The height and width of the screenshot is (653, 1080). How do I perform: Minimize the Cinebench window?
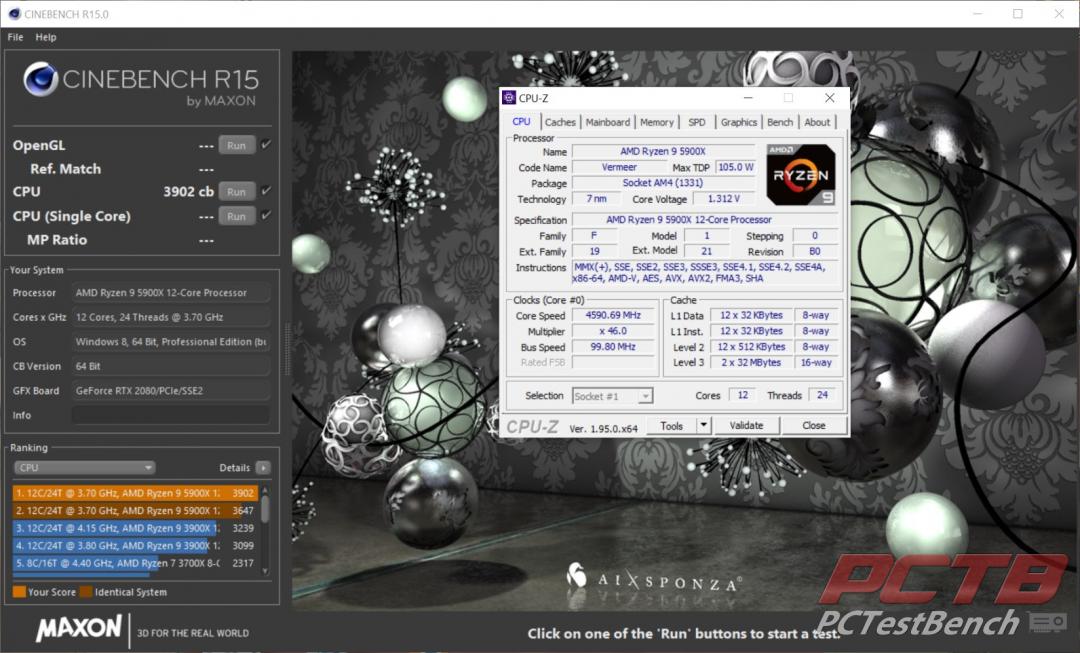978,14
